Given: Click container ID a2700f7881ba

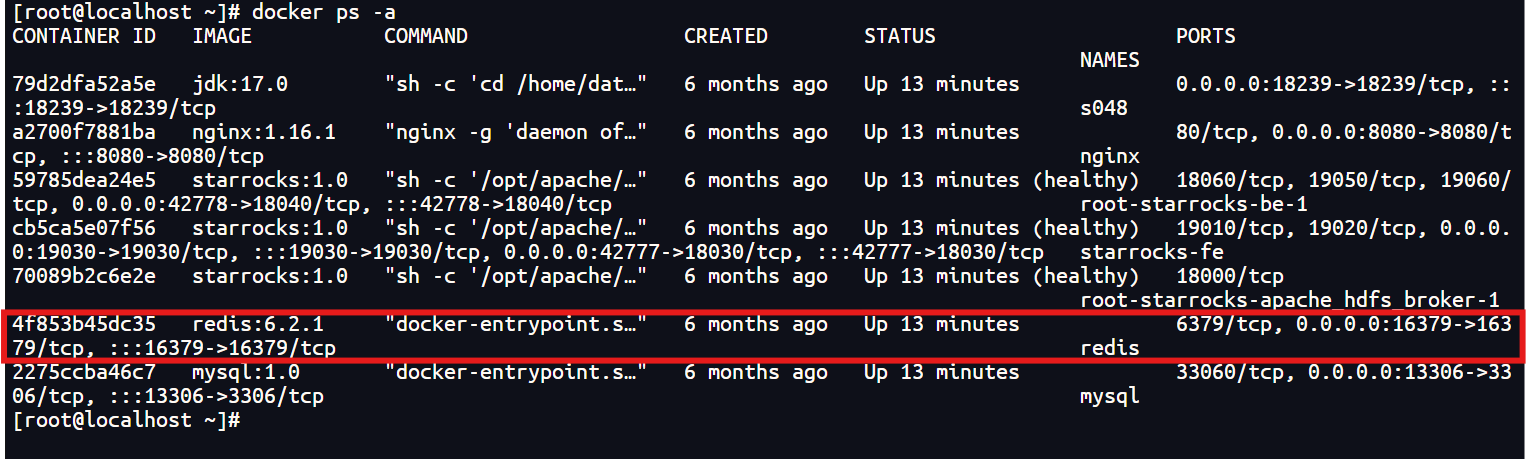Looking at the screenshot, I should pyautogui.click(x=84, y=132).
